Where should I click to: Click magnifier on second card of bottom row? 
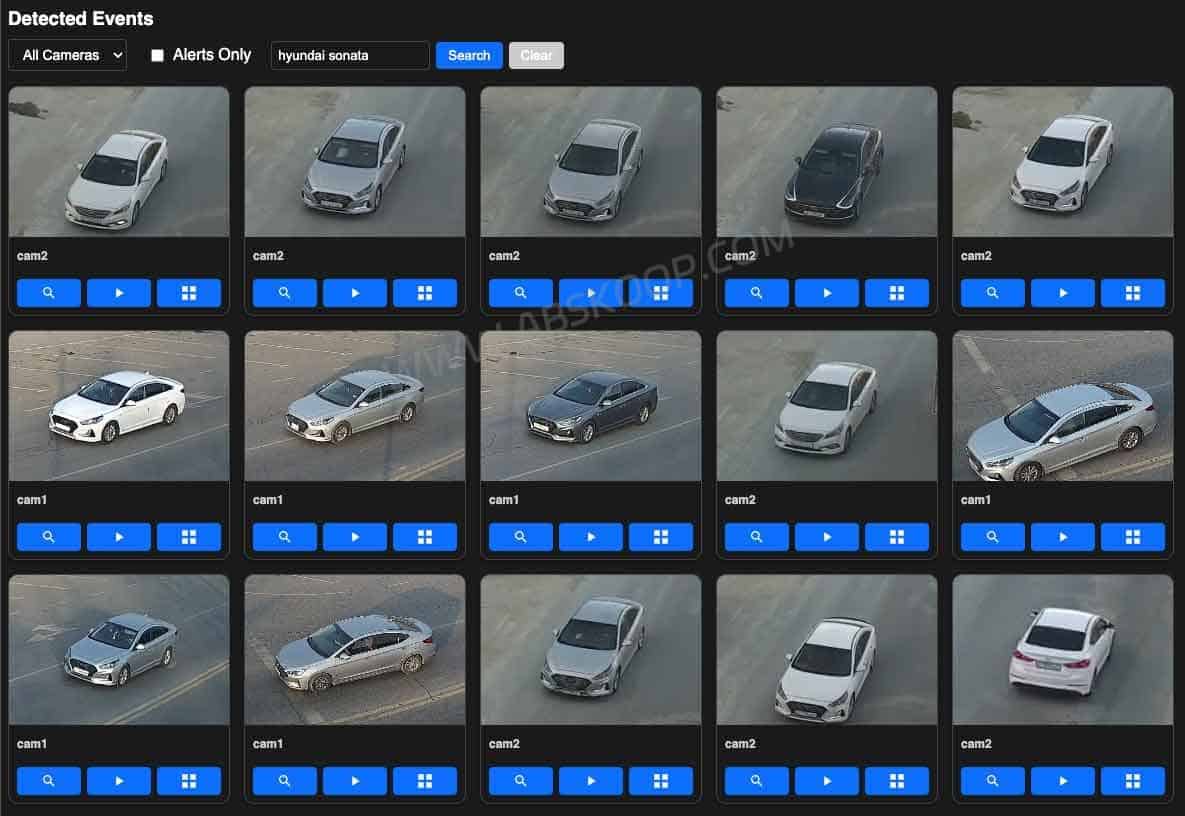pyautogui.click(x=284, y=780)
